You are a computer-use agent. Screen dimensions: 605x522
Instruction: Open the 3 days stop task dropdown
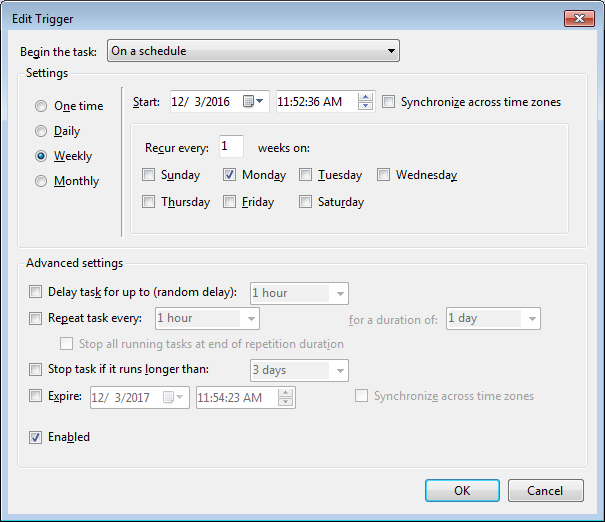299,370
